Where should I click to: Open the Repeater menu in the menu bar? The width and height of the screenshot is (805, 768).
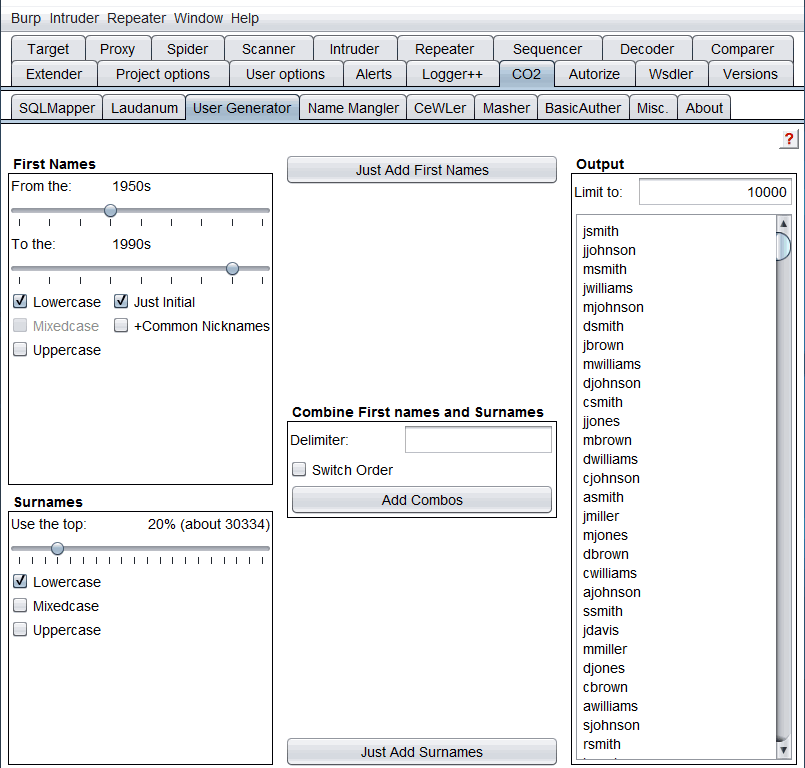pos(136,18)
